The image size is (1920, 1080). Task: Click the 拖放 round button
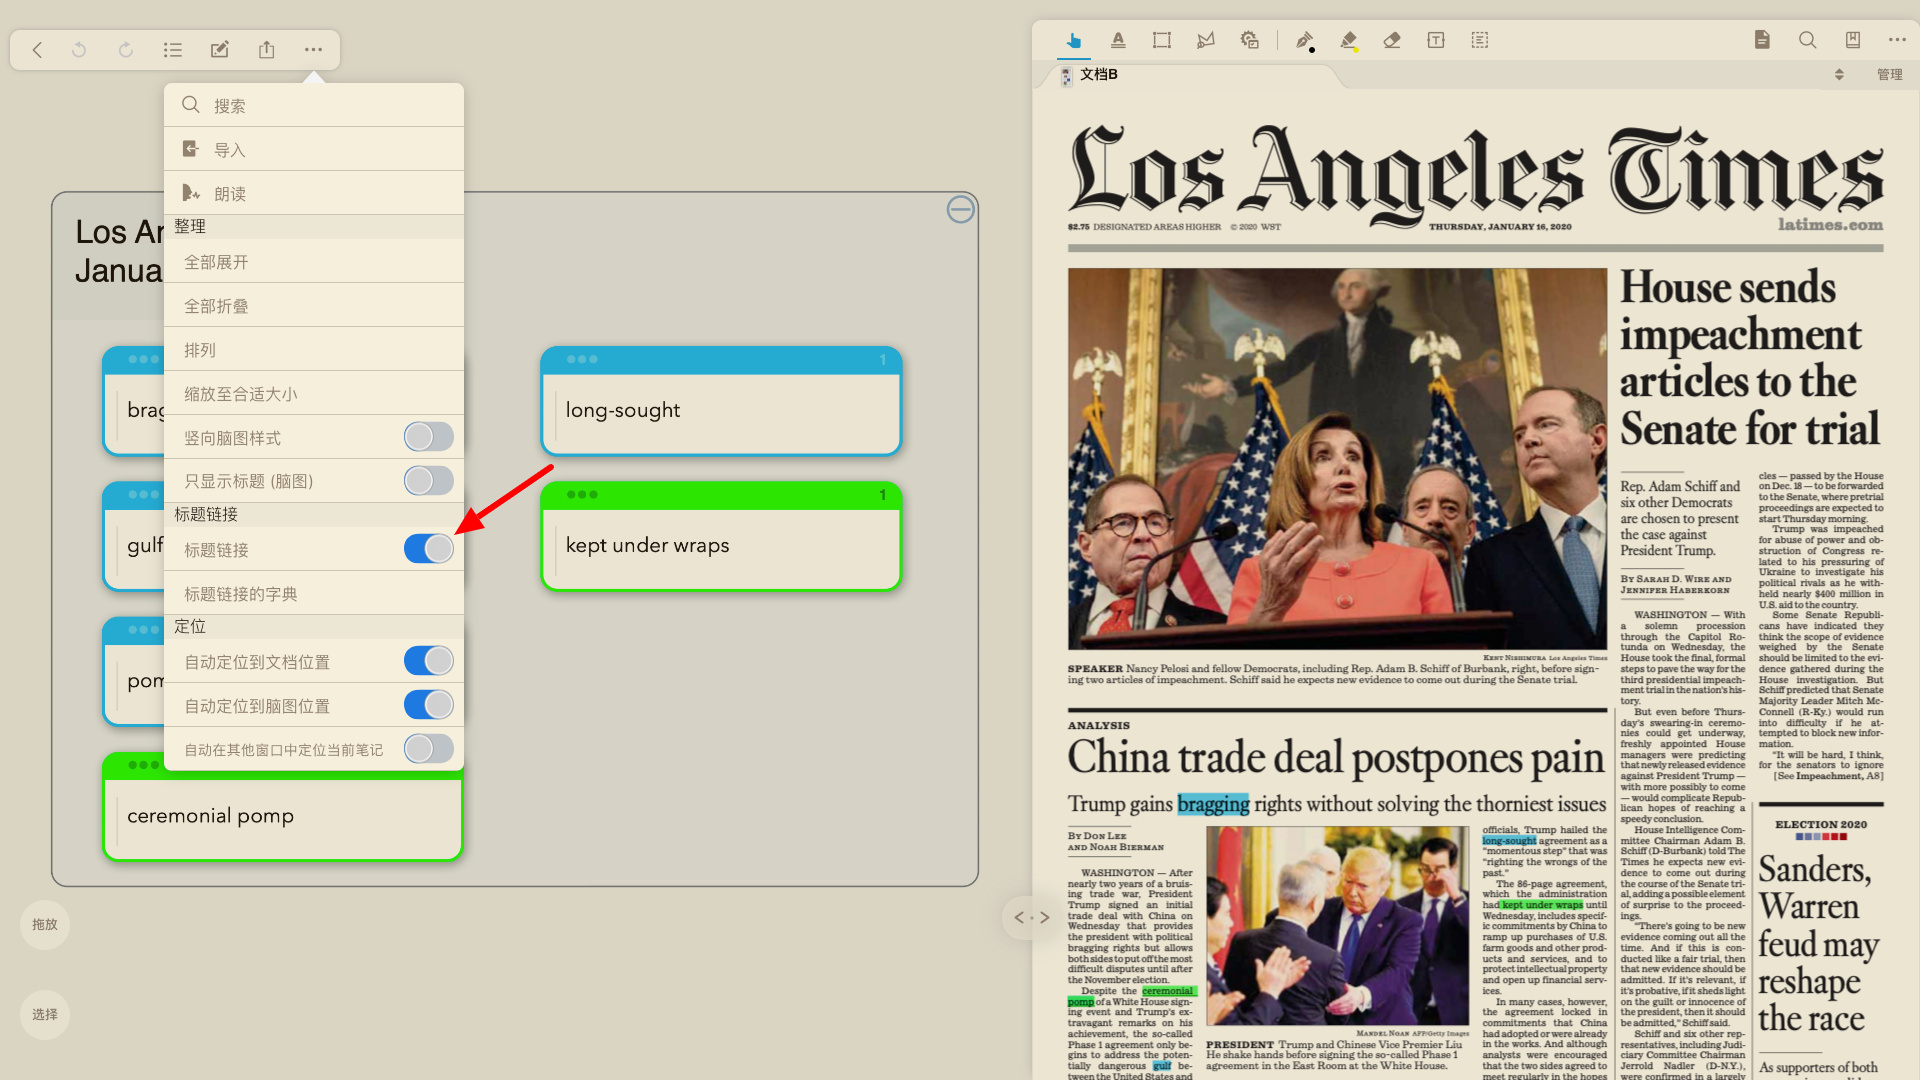[45, 924]
